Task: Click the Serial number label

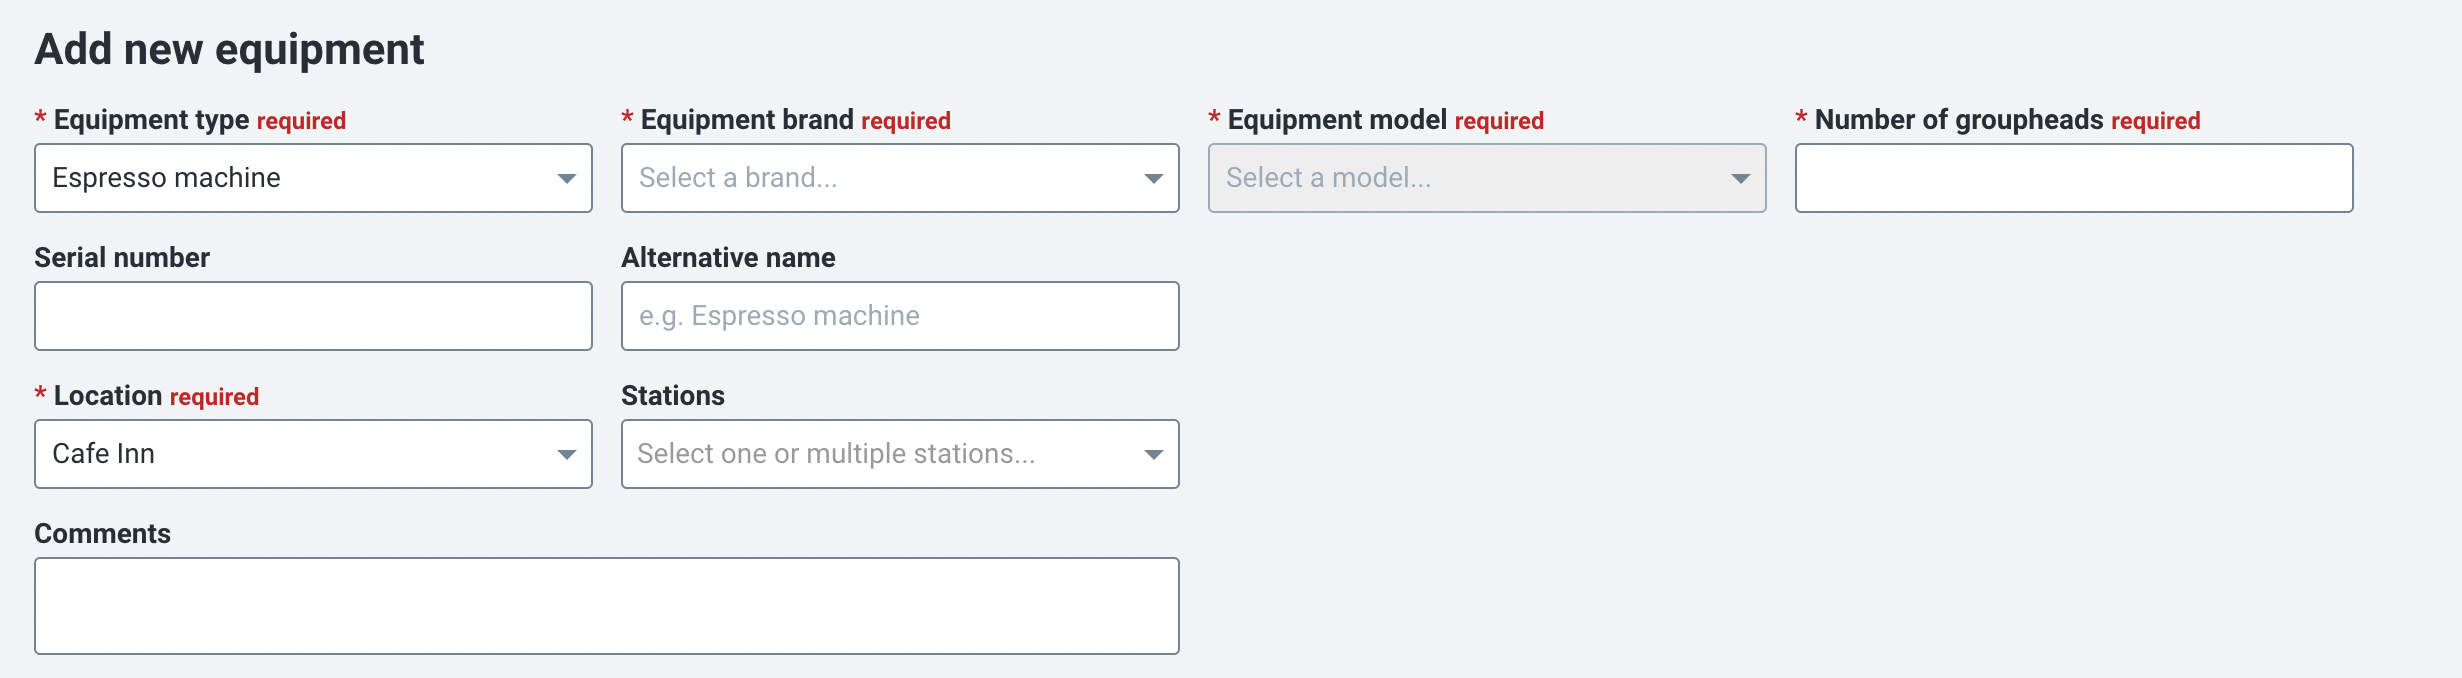Action: (122, 258)
